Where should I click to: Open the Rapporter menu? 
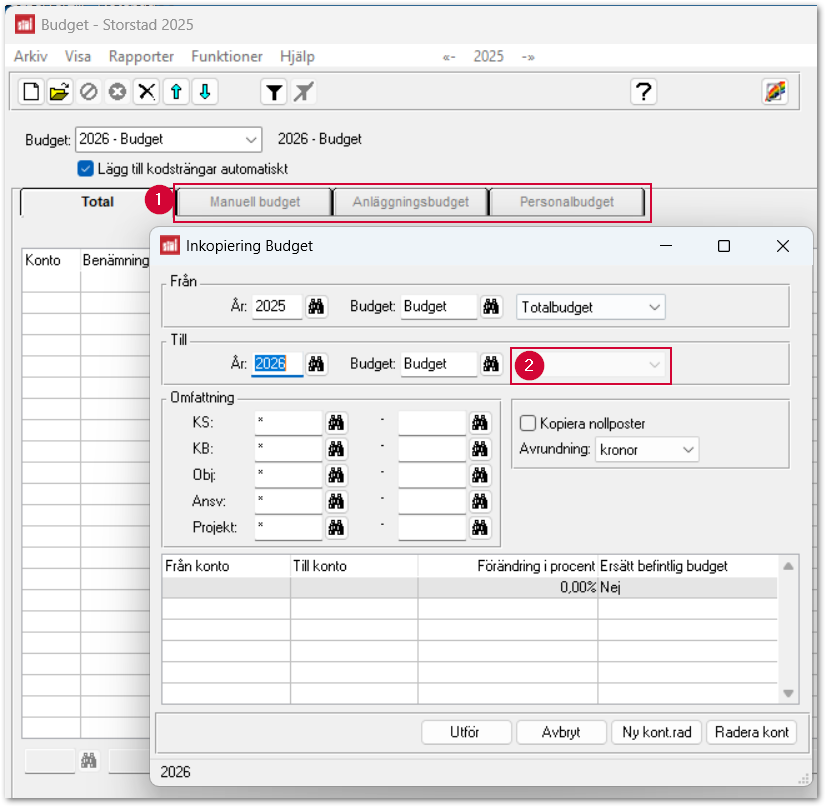coord(141,57)
